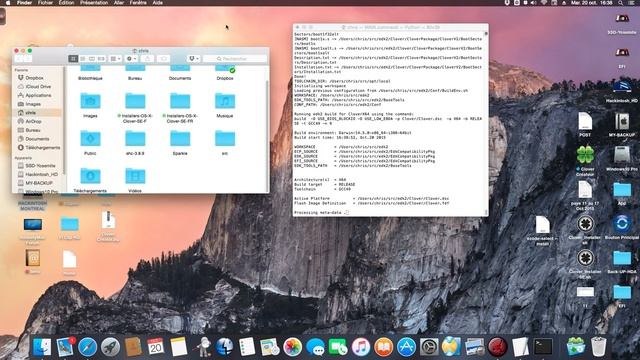Select Dropbox in Finder sidebar
Screen dimensions: 640x360
[38, 78]
